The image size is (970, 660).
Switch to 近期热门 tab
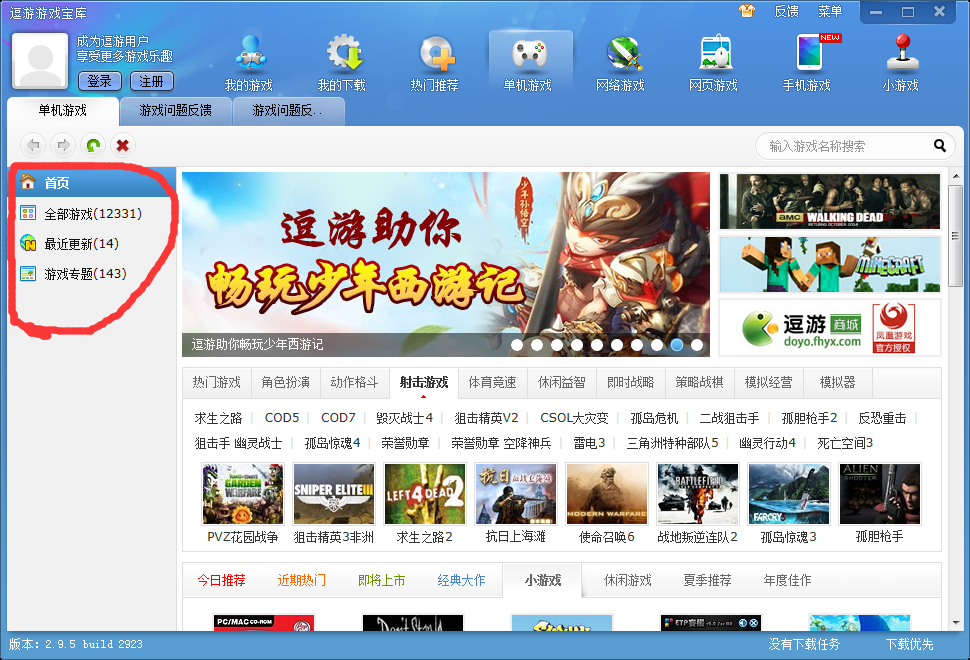coord(301,580)
